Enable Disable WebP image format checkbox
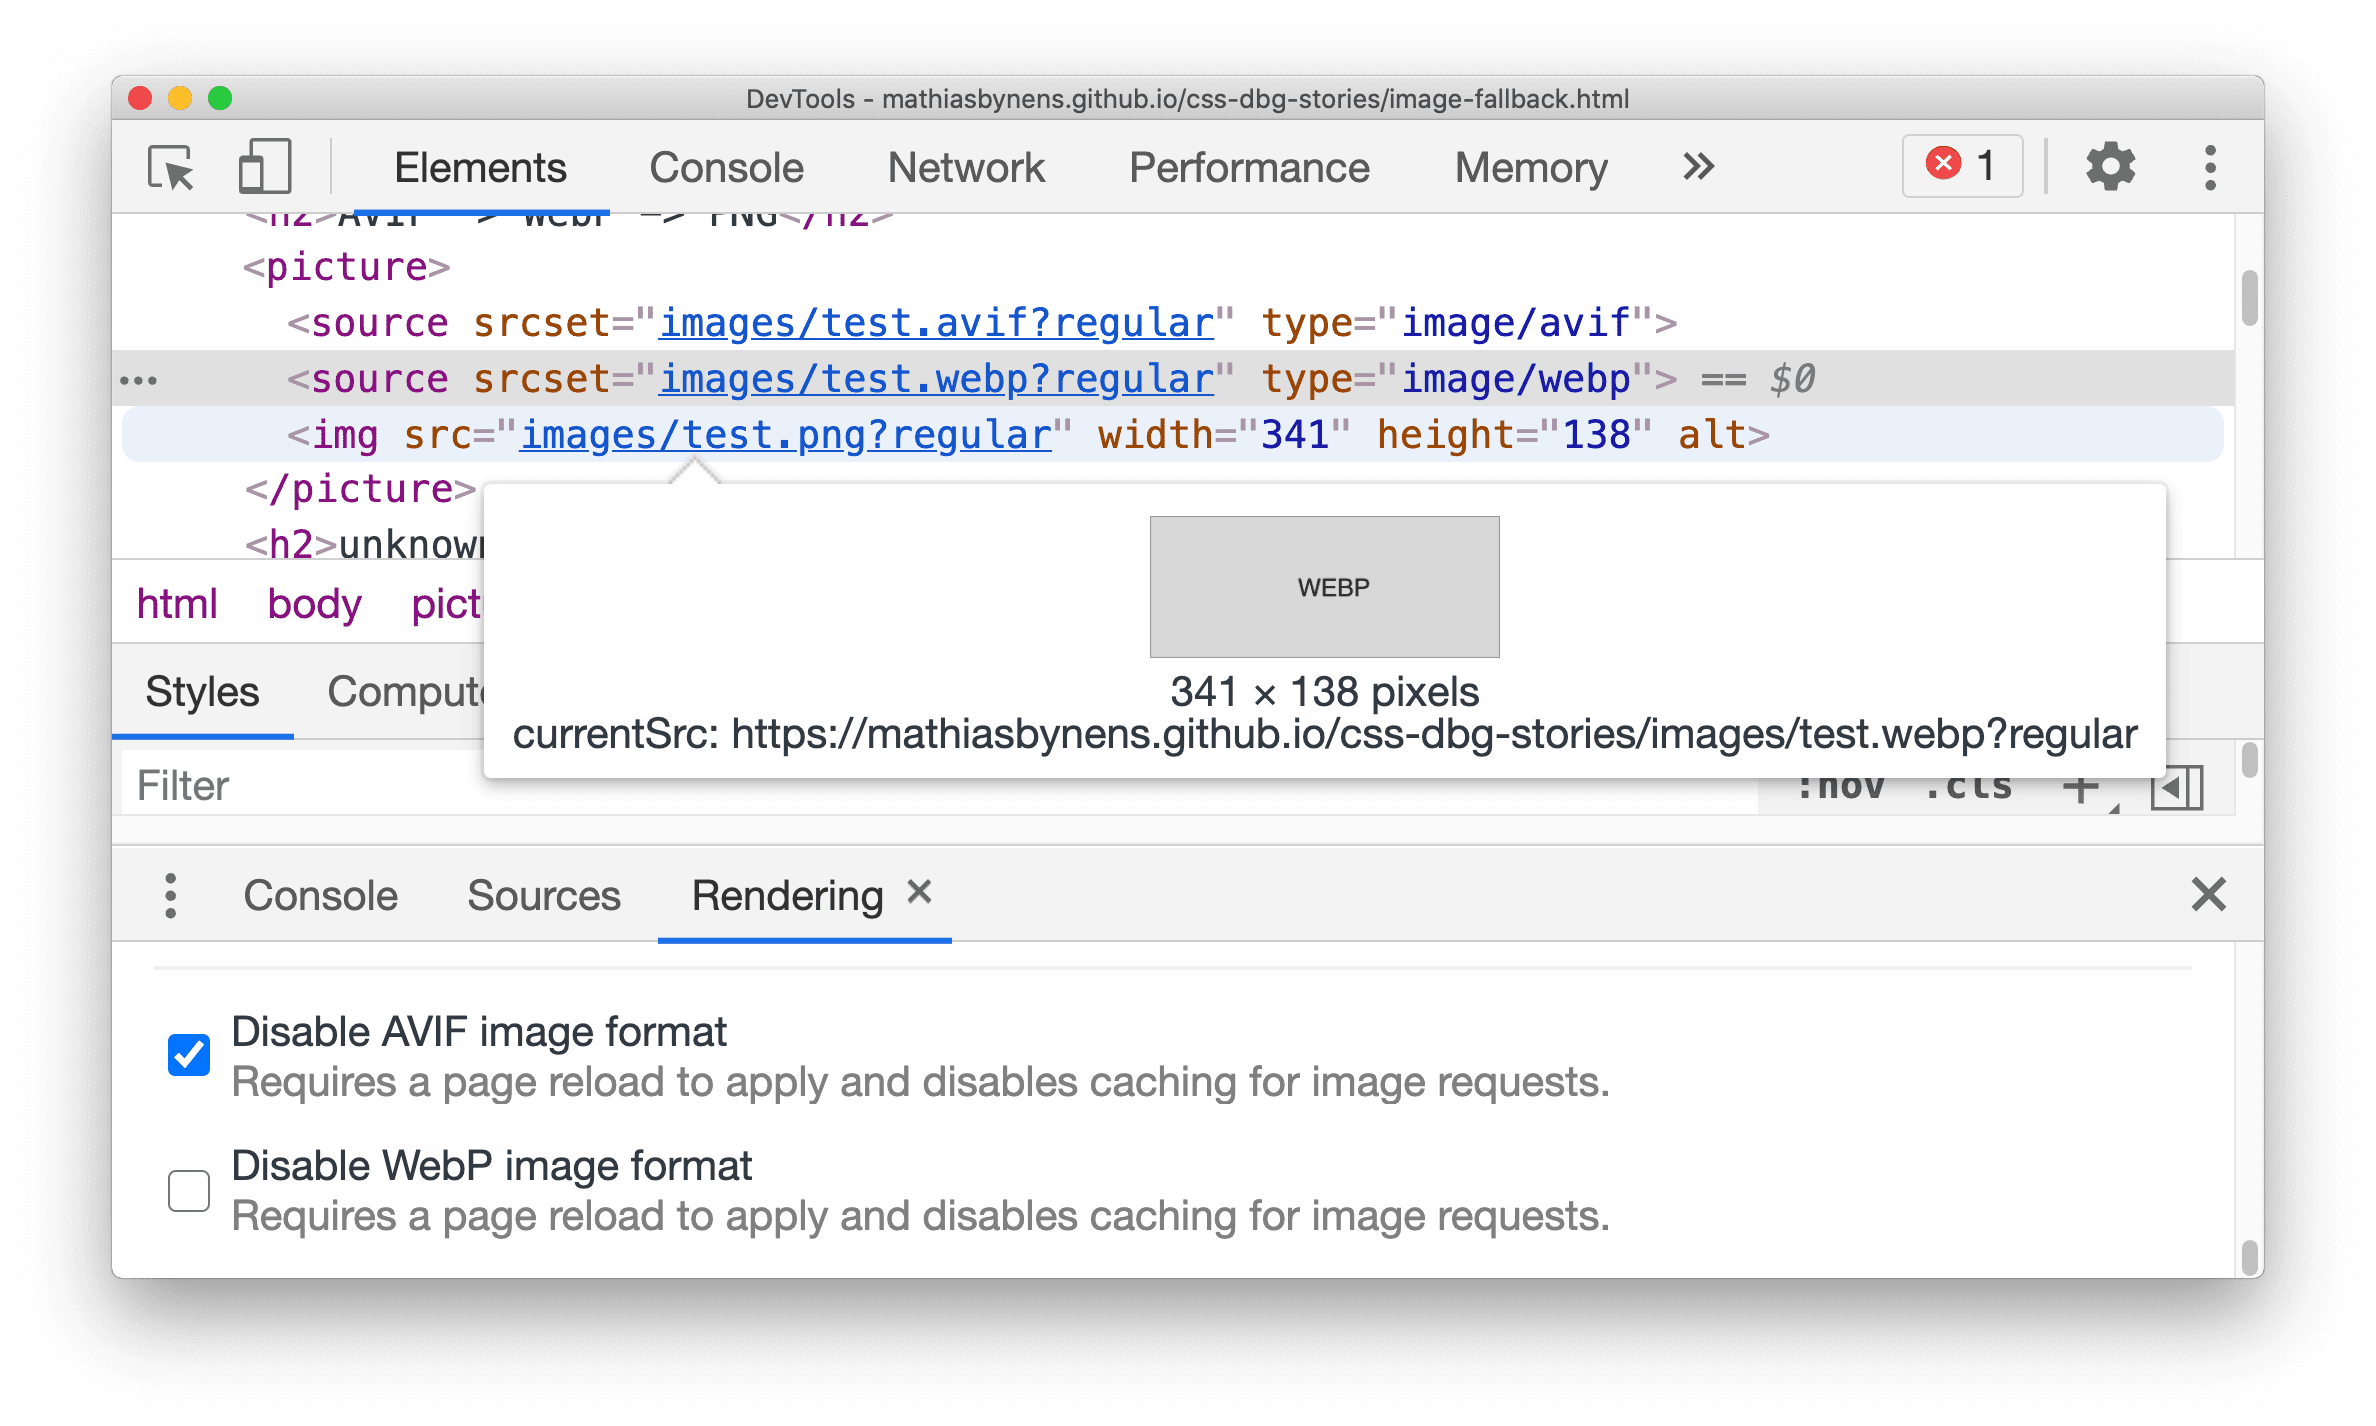This screenshot has height=1426, width=2376. click(x=190, y=1190)
